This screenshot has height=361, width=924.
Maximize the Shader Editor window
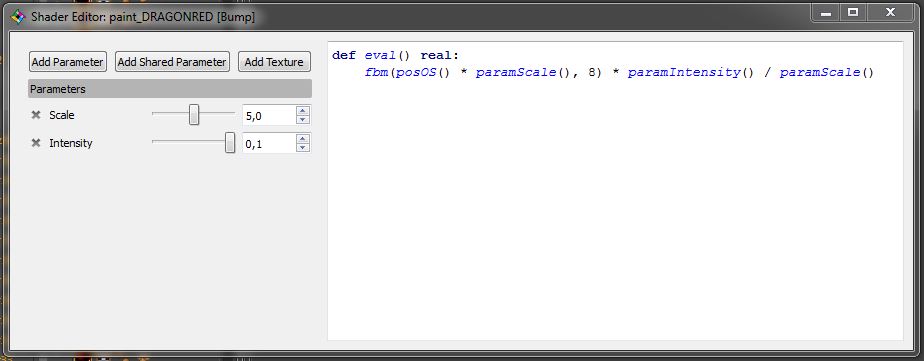click(x=853, y=12)
